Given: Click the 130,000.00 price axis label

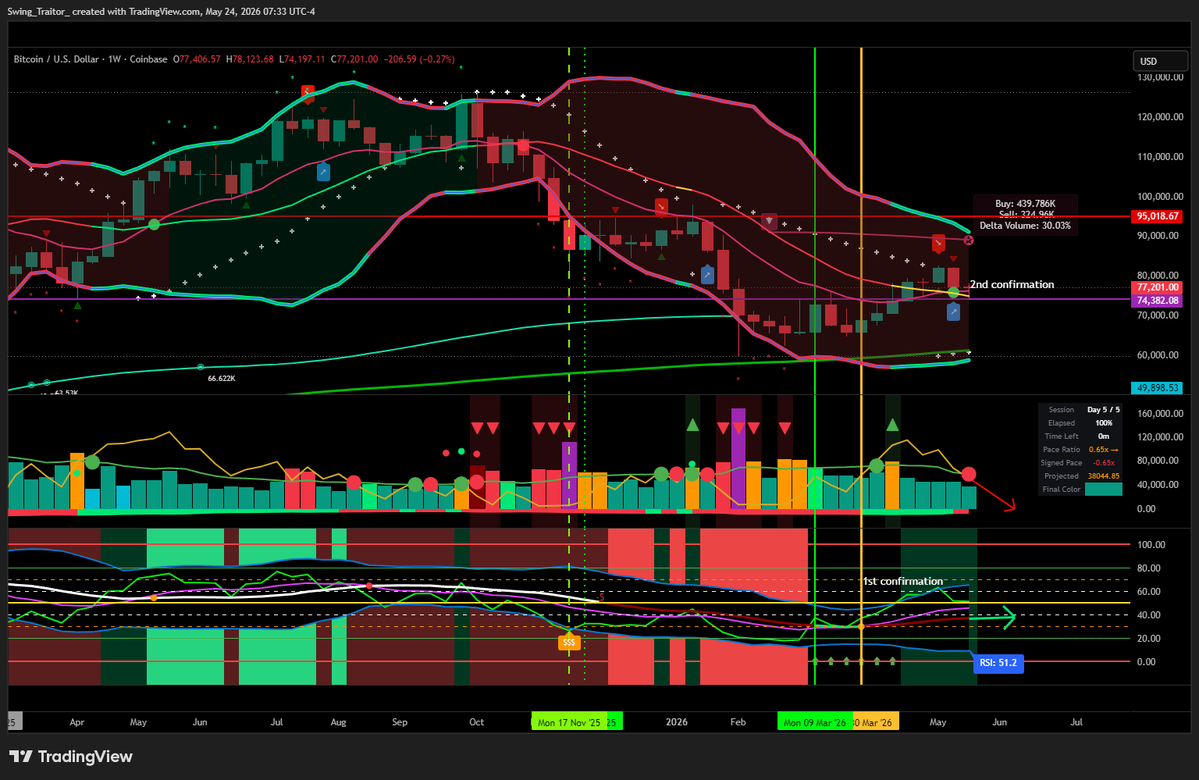Looking at the screenshot, I should 1160,77.
